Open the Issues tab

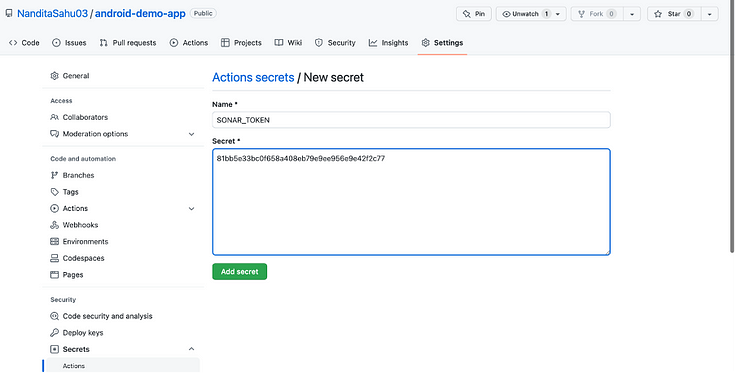coord(69,43)
